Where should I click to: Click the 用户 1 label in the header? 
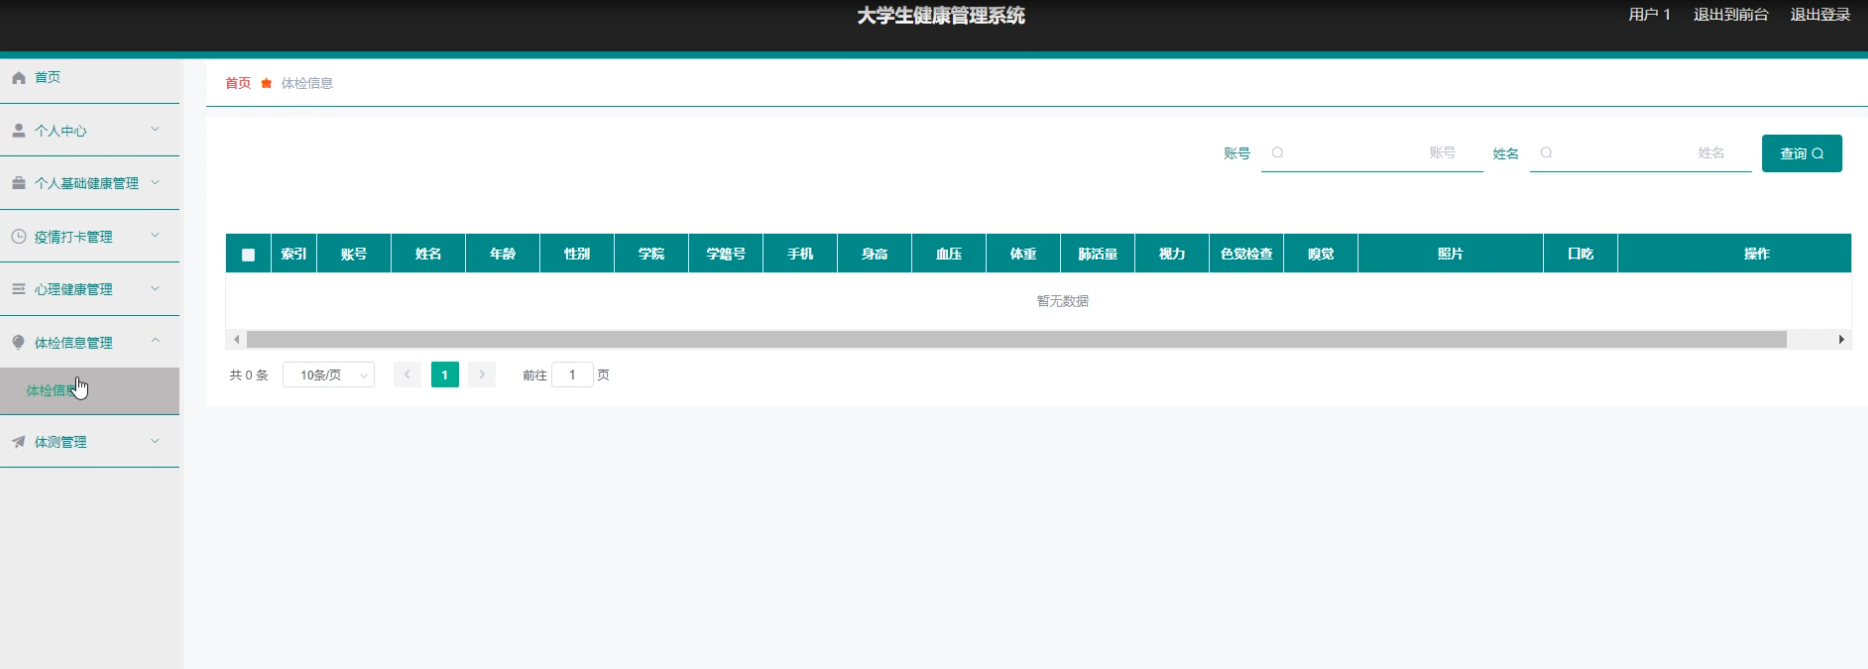click(x=1650, y=14)
